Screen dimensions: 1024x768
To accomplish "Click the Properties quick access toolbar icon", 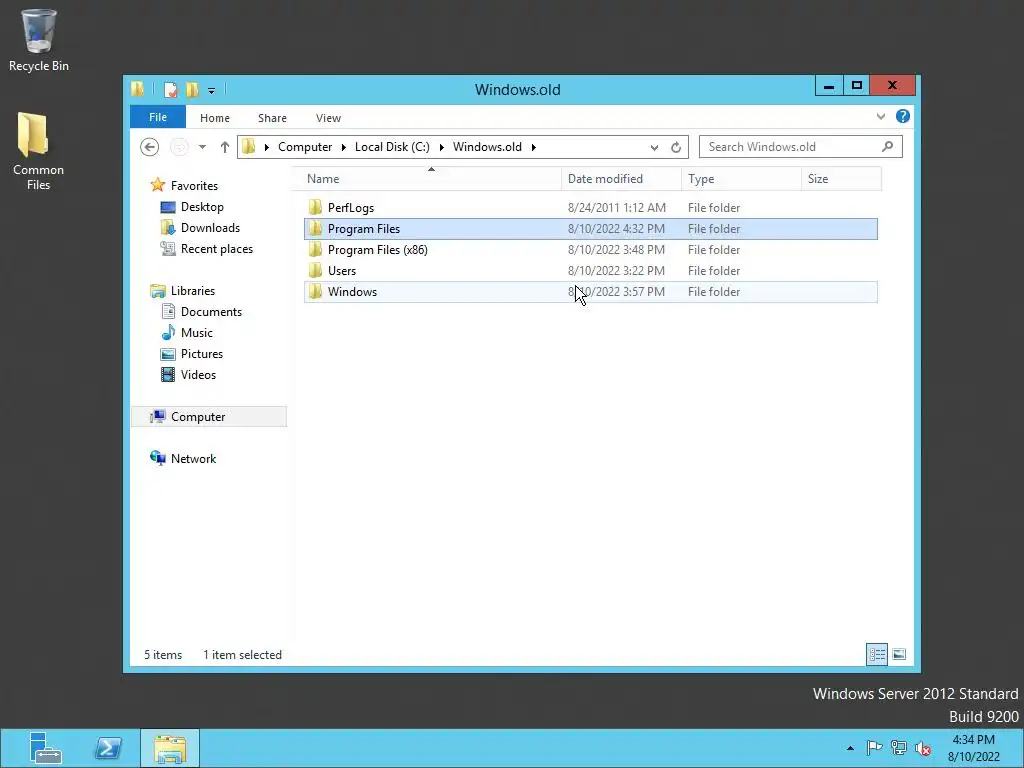I will click(170, 89).
